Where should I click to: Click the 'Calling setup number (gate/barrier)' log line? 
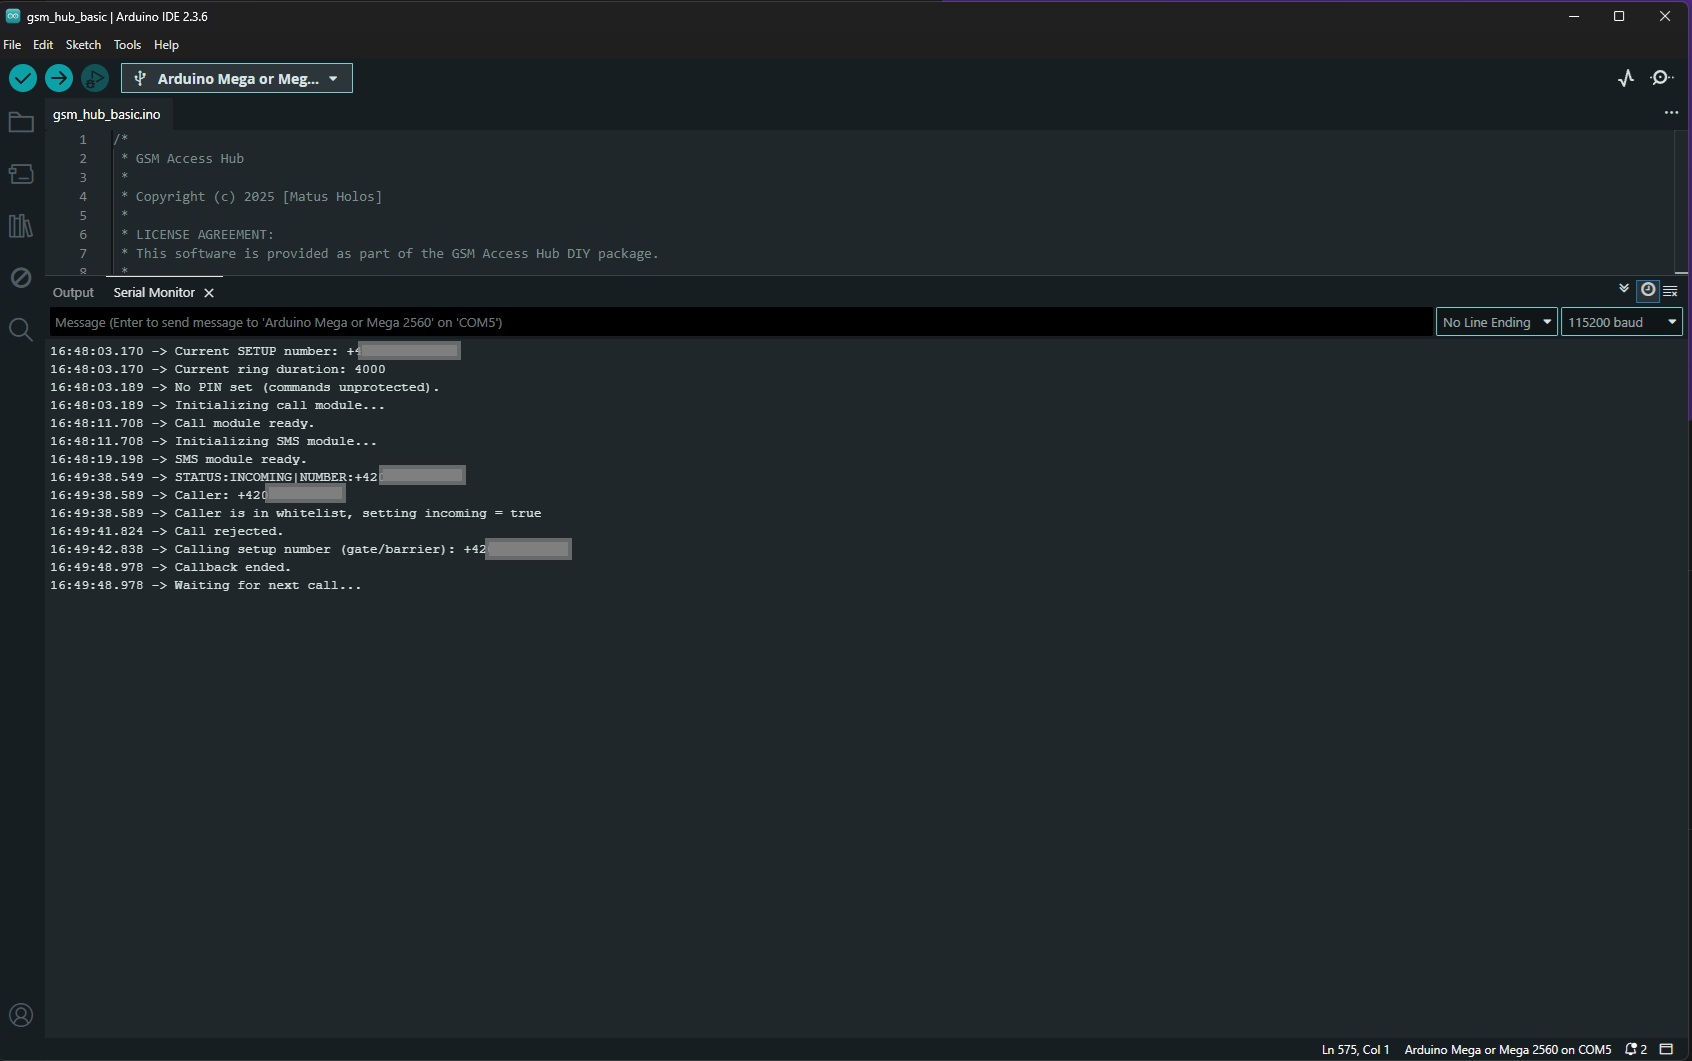(x=311, y=549)
